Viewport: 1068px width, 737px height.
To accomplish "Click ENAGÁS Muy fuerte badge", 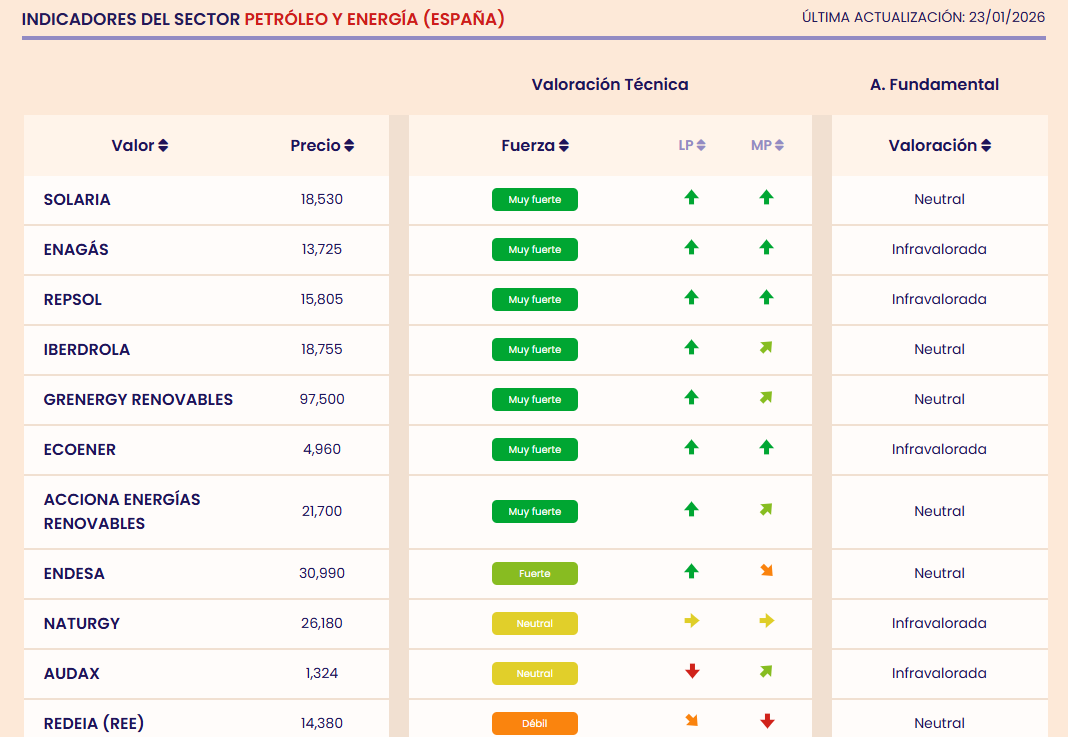I will [x=535, y=249].
